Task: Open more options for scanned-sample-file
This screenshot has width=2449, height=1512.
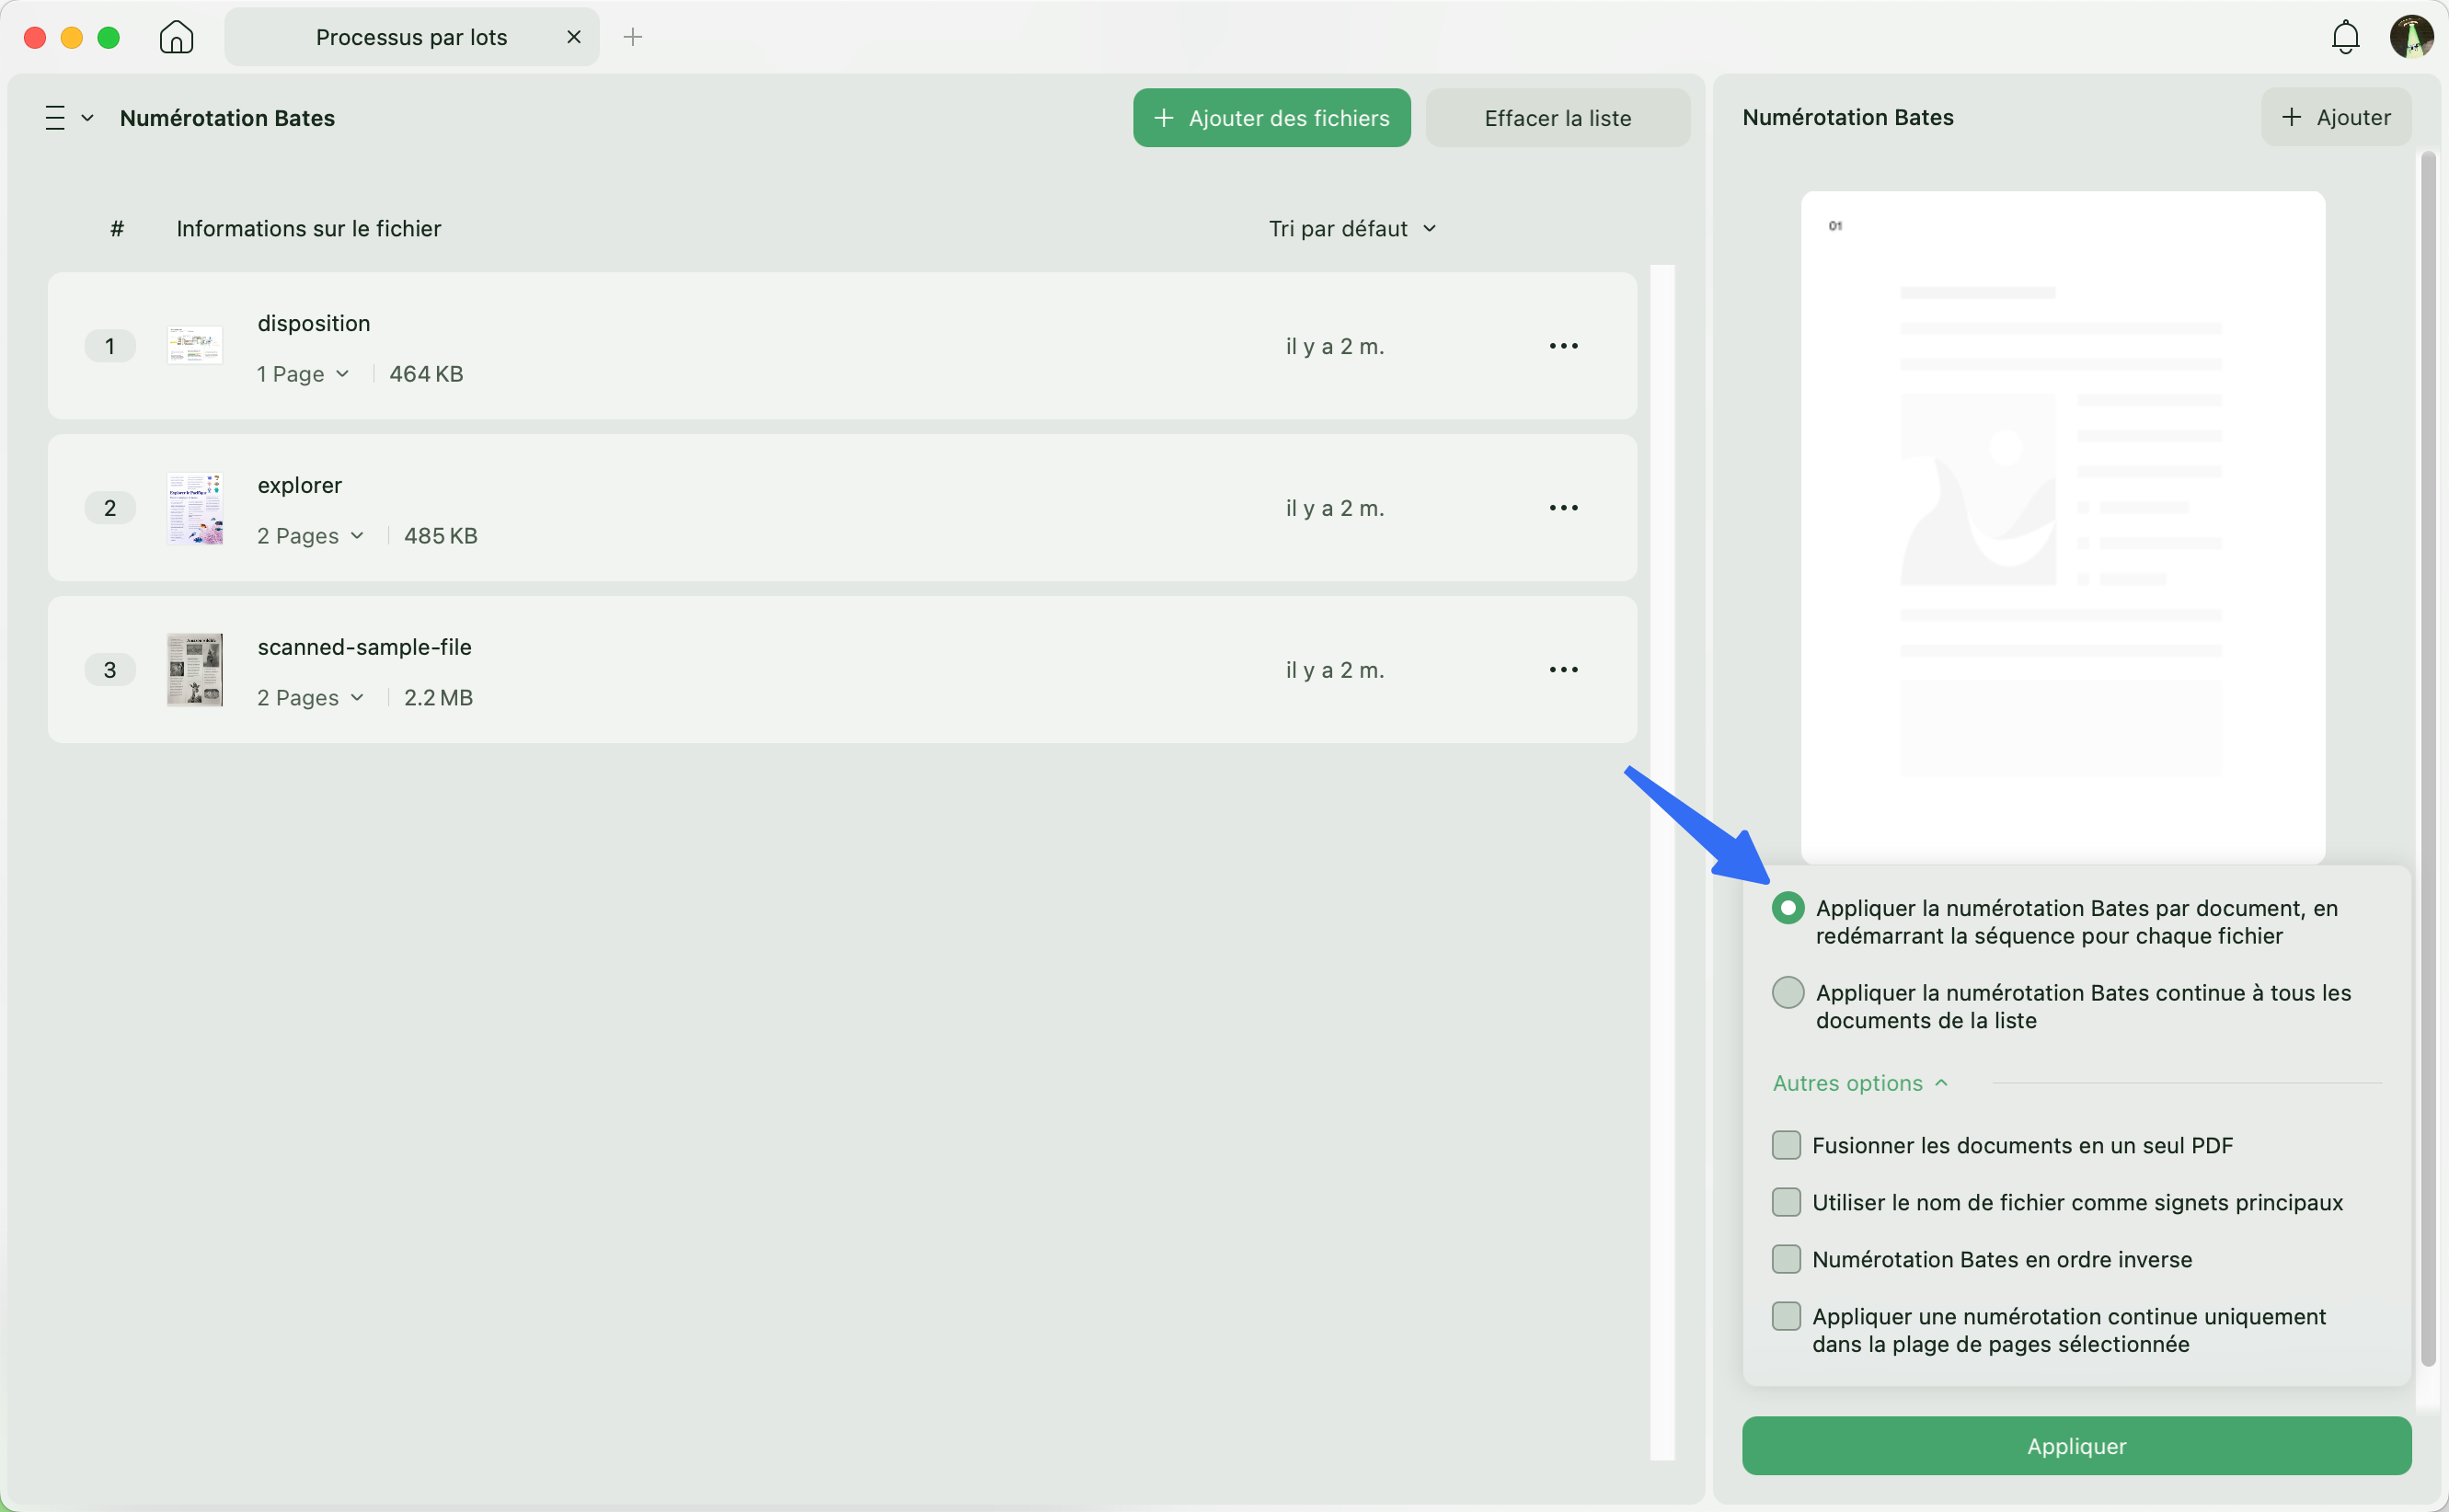Action: (x=1563, y=670)
